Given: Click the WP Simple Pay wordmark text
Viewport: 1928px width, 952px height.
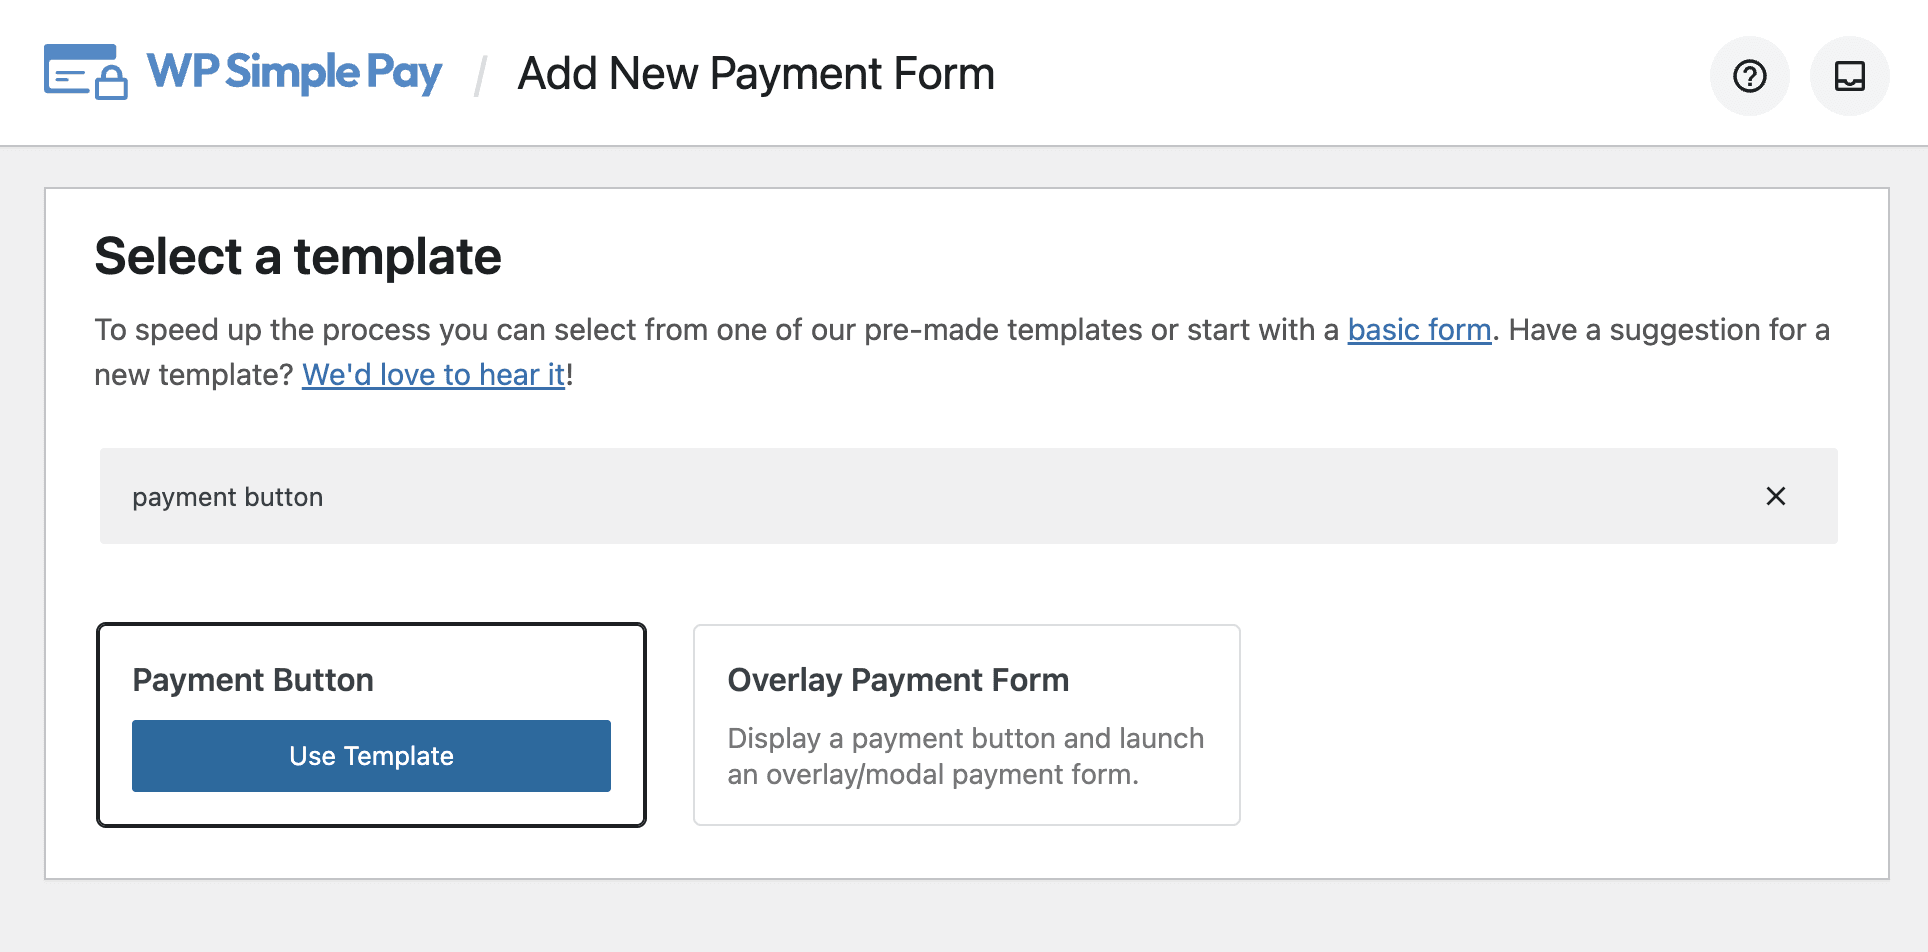Looking at the screenshot, I should coord(294,73).
